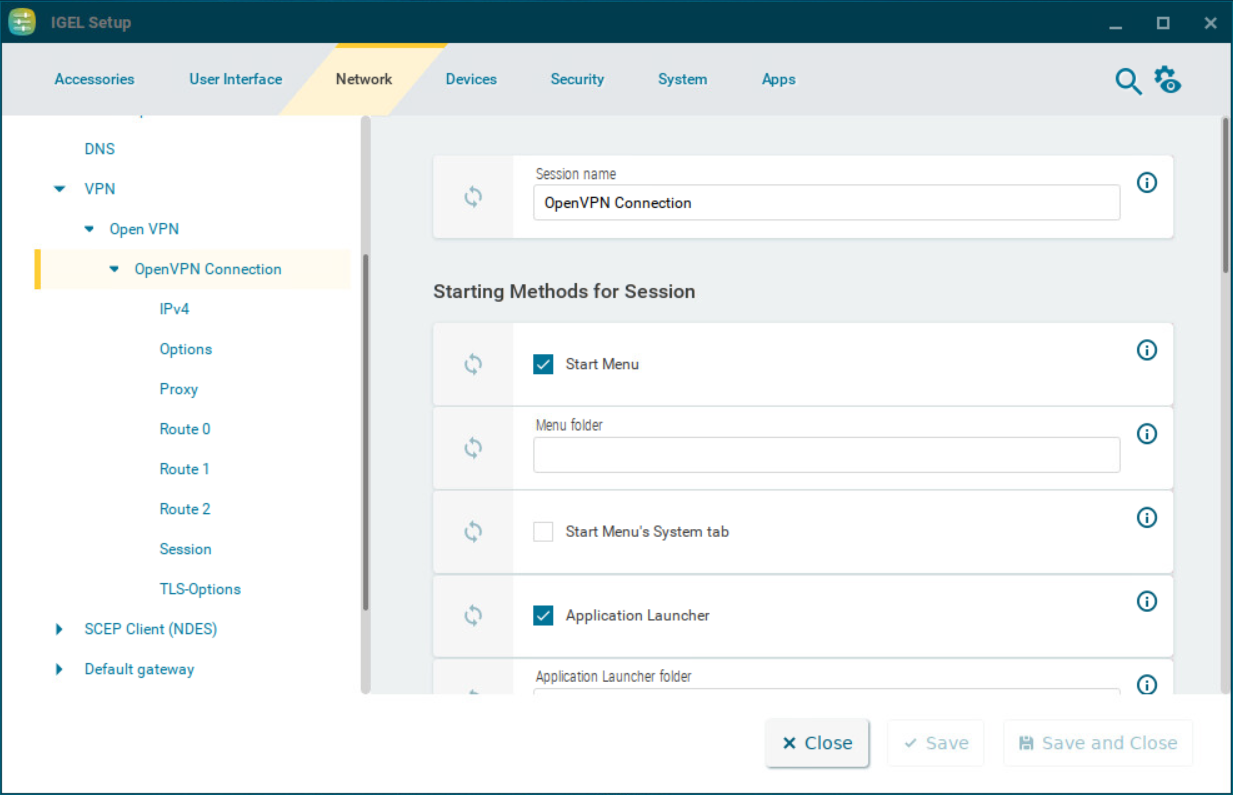The width and height of the screenshot is (1233, 795).
Task: Click info icon next to Session name
Action: click(1147, 183)
